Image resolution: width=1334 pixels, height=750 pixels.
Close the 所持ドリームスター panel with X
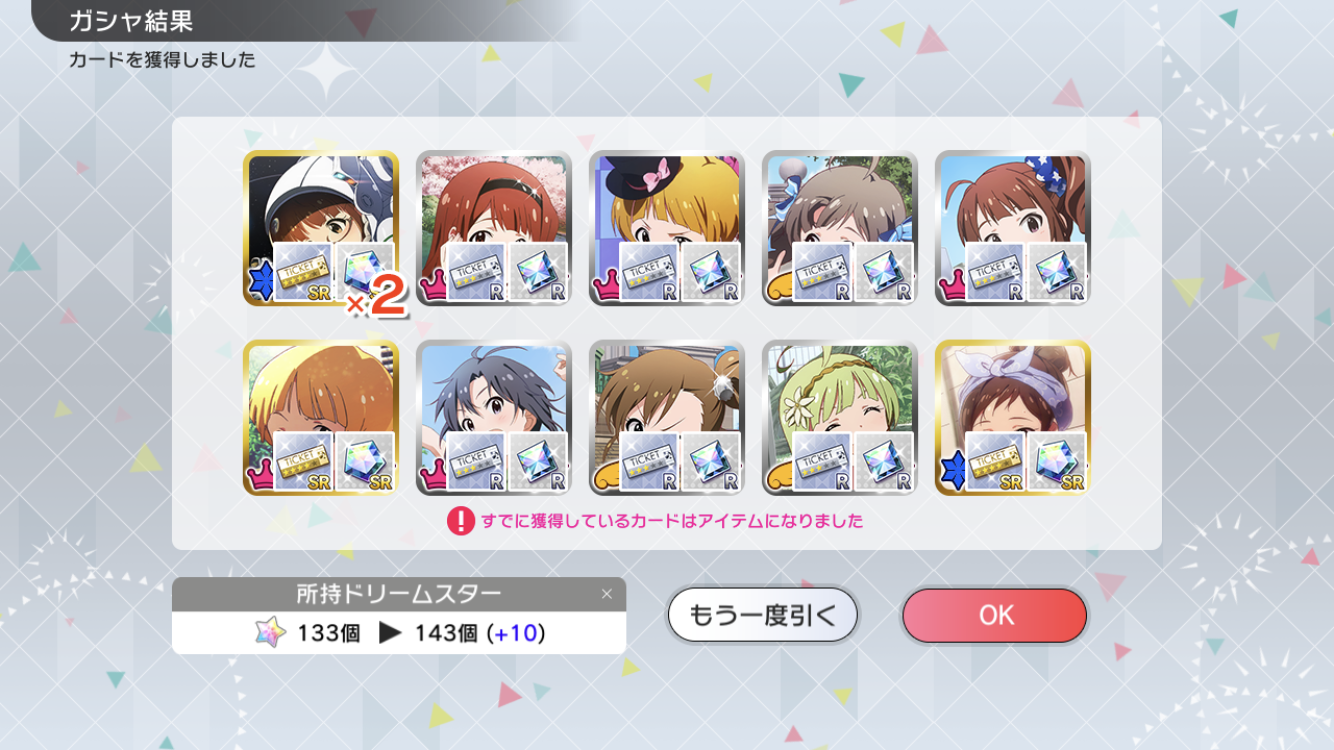(606, 594)
